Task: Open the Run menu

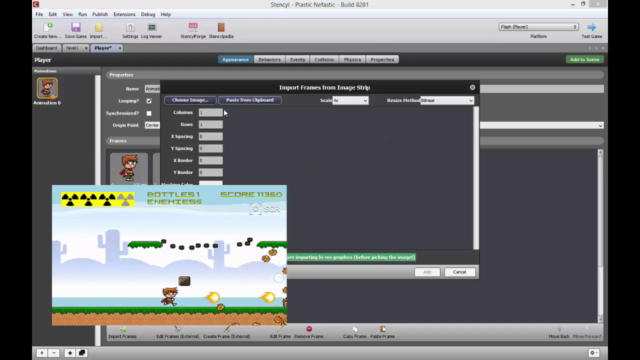Action: [82, 14]
